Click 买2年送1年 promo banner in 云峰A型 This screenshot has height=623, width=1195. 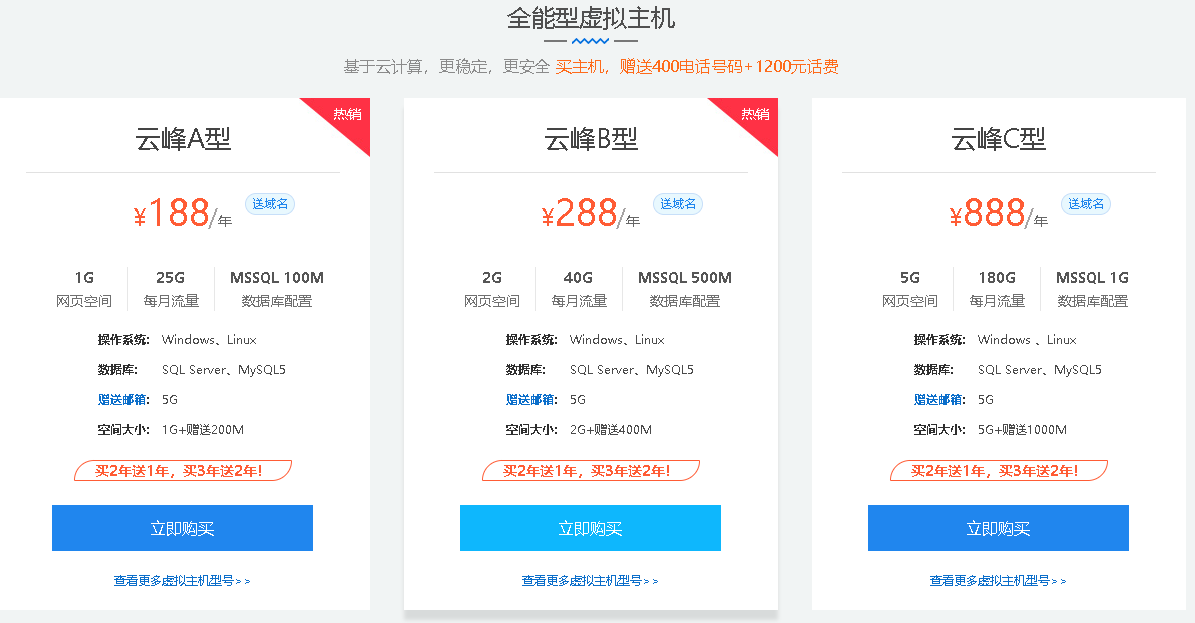pos(182,470)
